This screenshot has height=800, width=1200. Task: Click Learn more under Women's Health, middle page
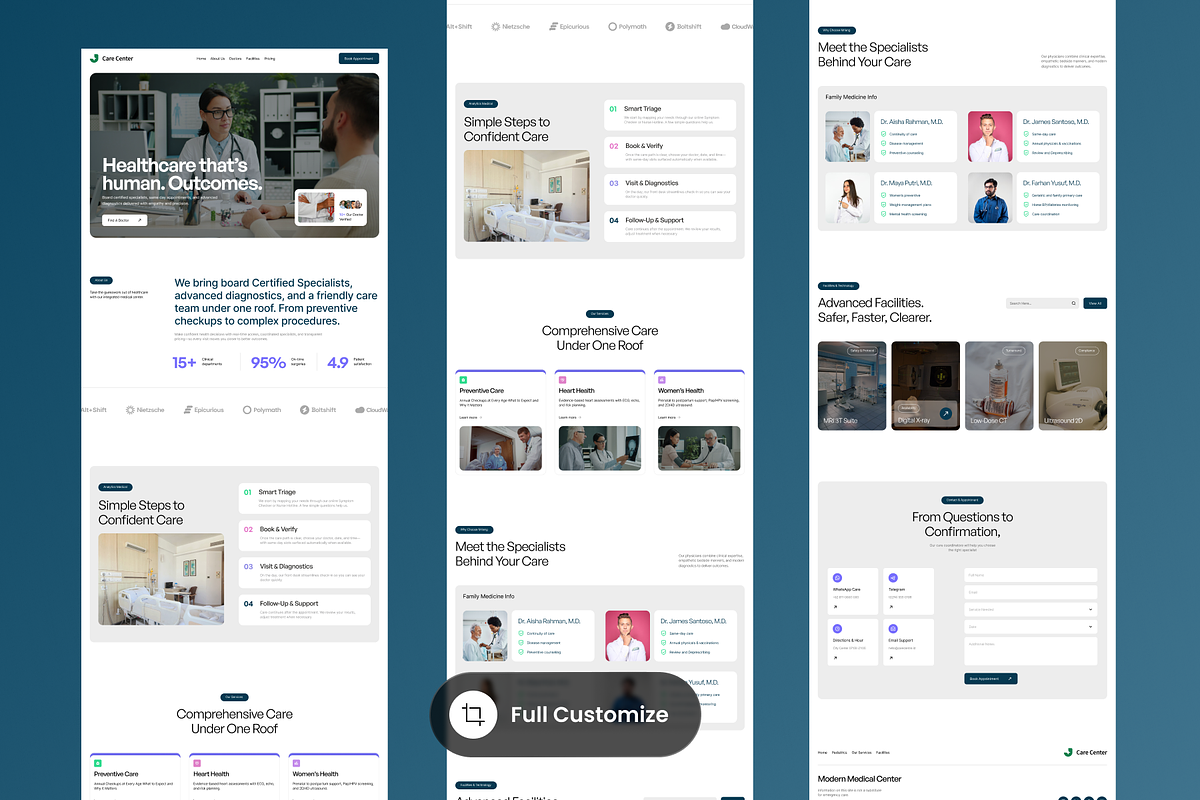[x=670, y=417]
